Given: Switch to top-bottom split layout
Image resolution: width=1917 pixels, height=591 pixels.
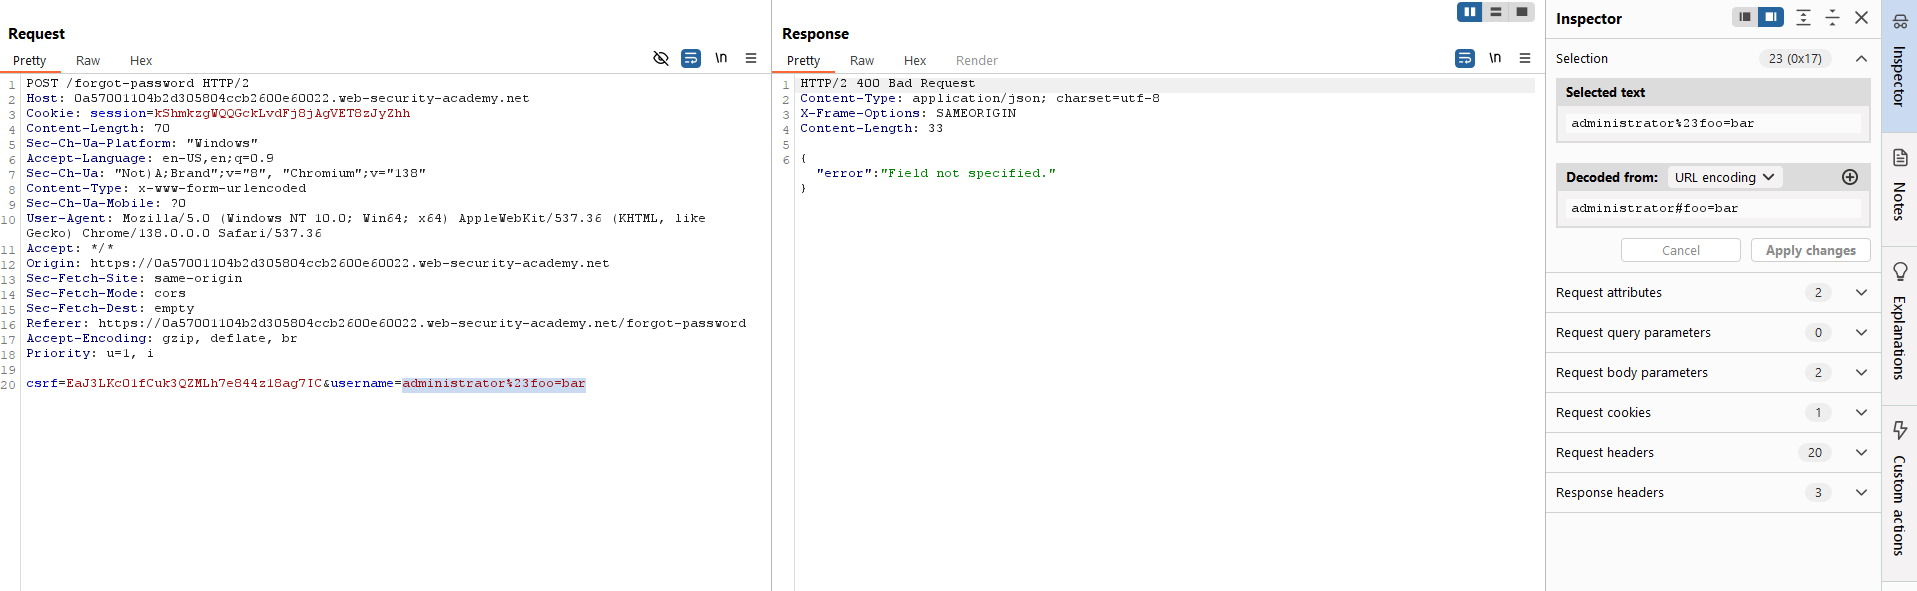Looking at the screenshot, I should point(1496,12).
